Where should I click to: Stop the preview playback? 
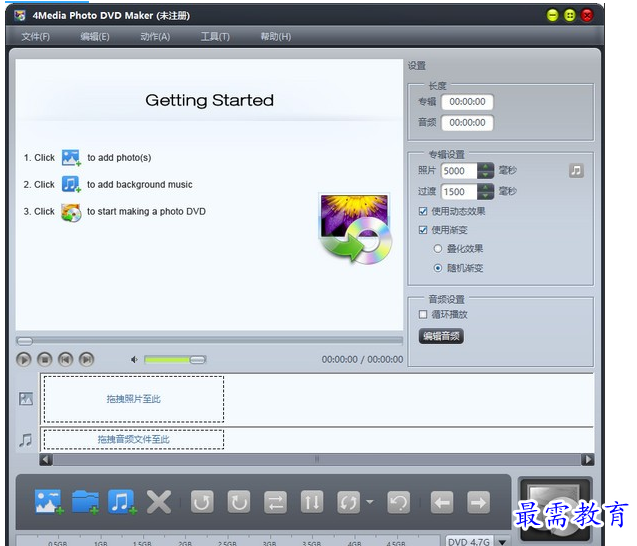[45, 360]
